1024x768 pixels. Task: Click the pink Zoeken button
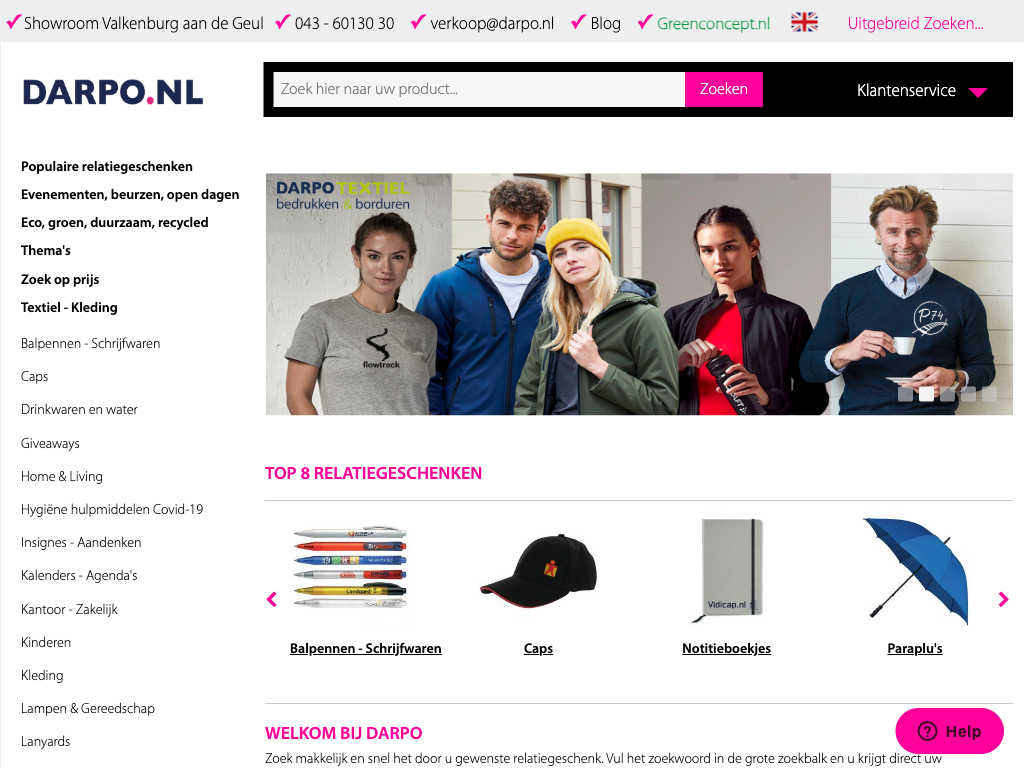click(724, 89)
